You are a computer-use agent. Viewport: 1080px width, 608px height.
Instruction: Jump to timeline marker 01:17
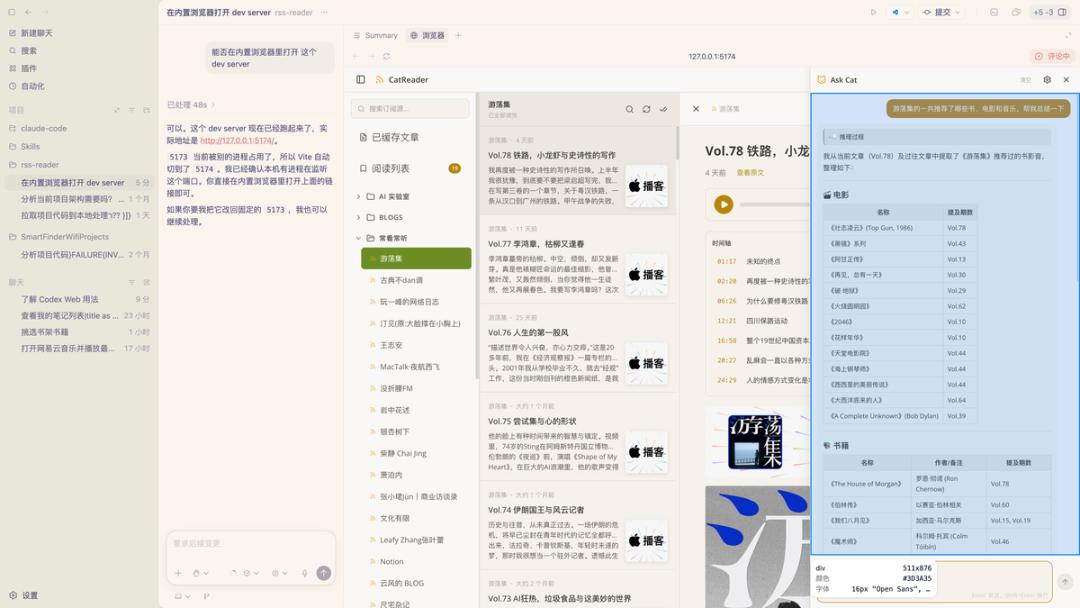(x=726, y=262)
